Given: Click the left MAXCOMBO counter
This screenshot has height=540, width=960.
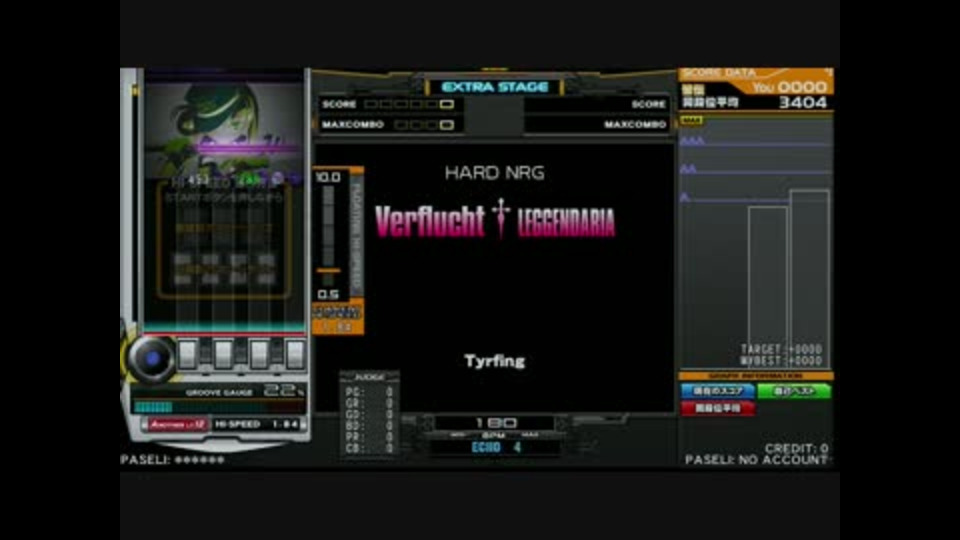Looking at the screenshot, I should [x=424, y=125].
